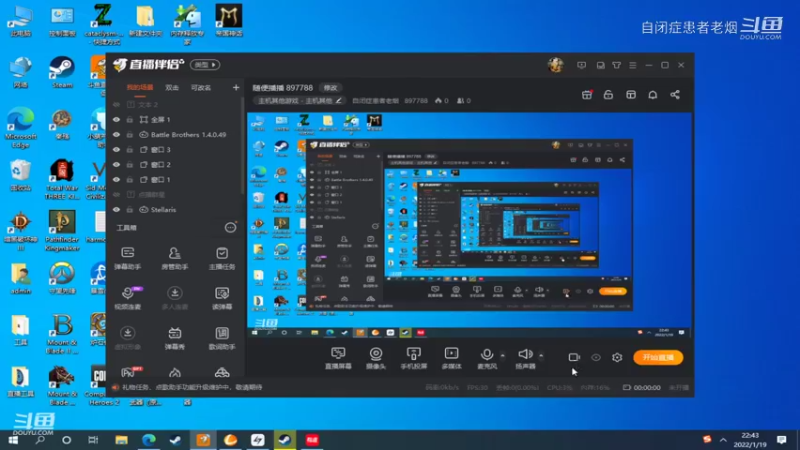
Task: Add a 摄像头 camera source
Action: 376,358
